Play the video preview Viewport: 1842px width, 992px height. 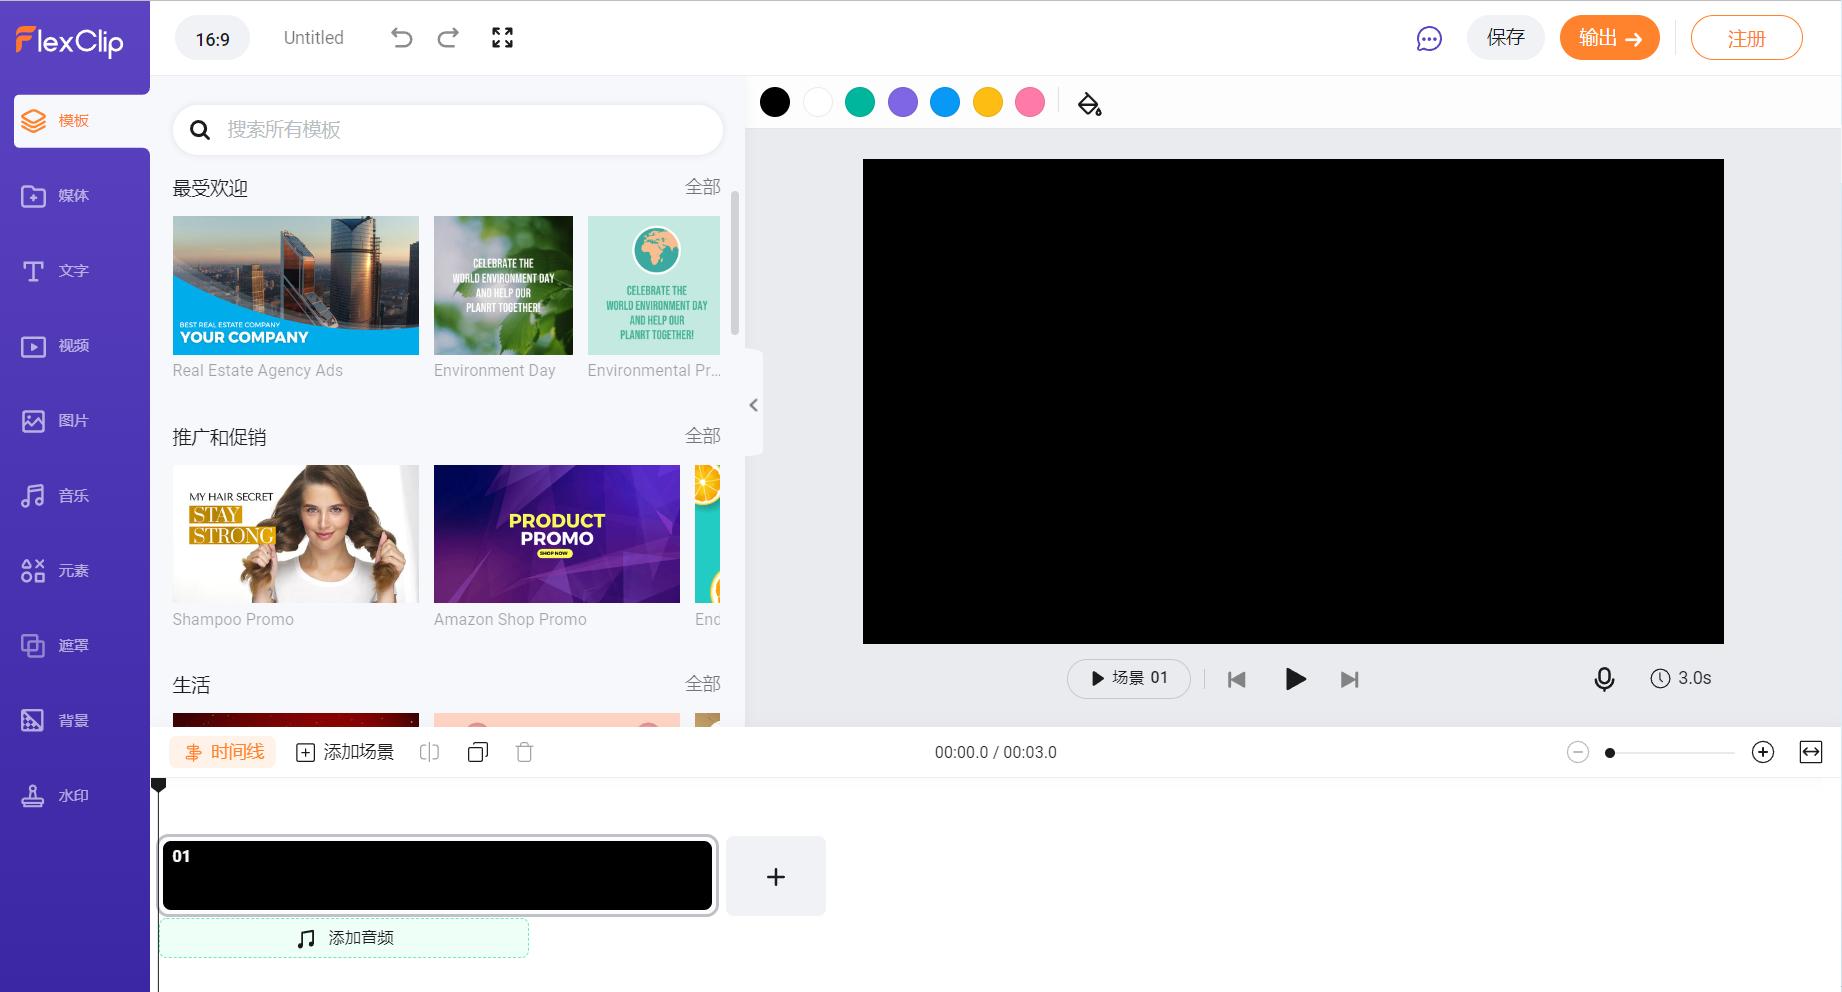click(x=1294, y=679)
